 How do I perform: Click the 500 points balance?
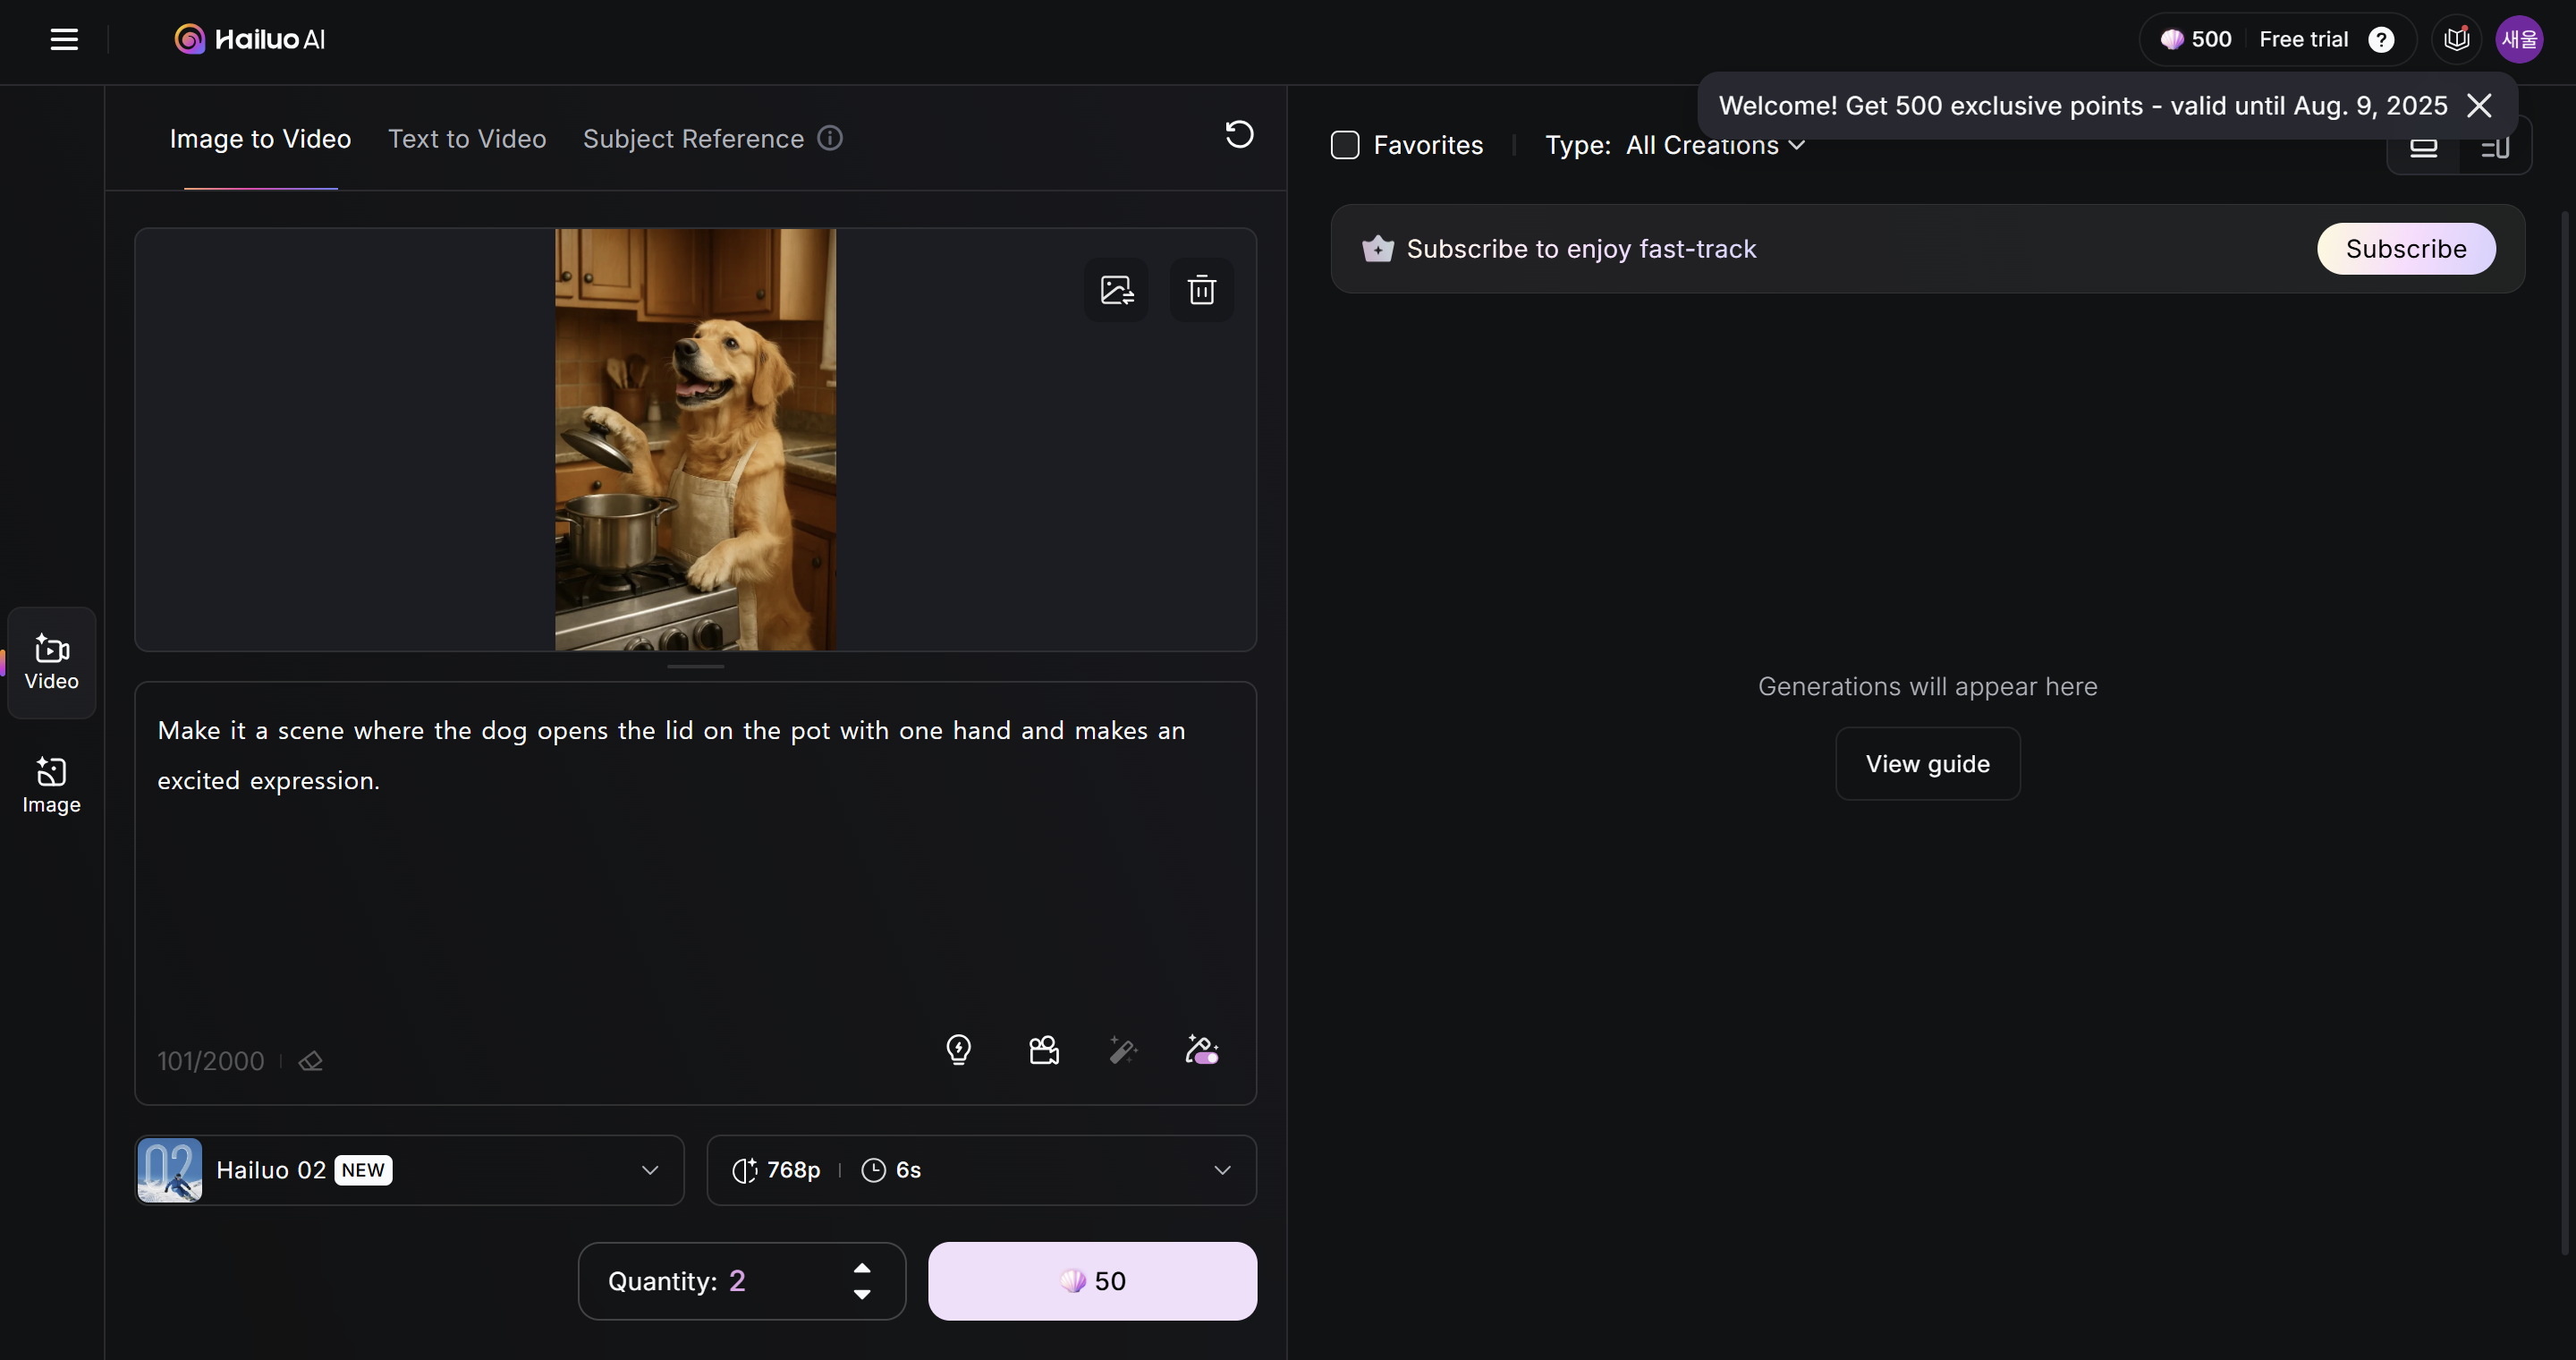coord(2196,39)
